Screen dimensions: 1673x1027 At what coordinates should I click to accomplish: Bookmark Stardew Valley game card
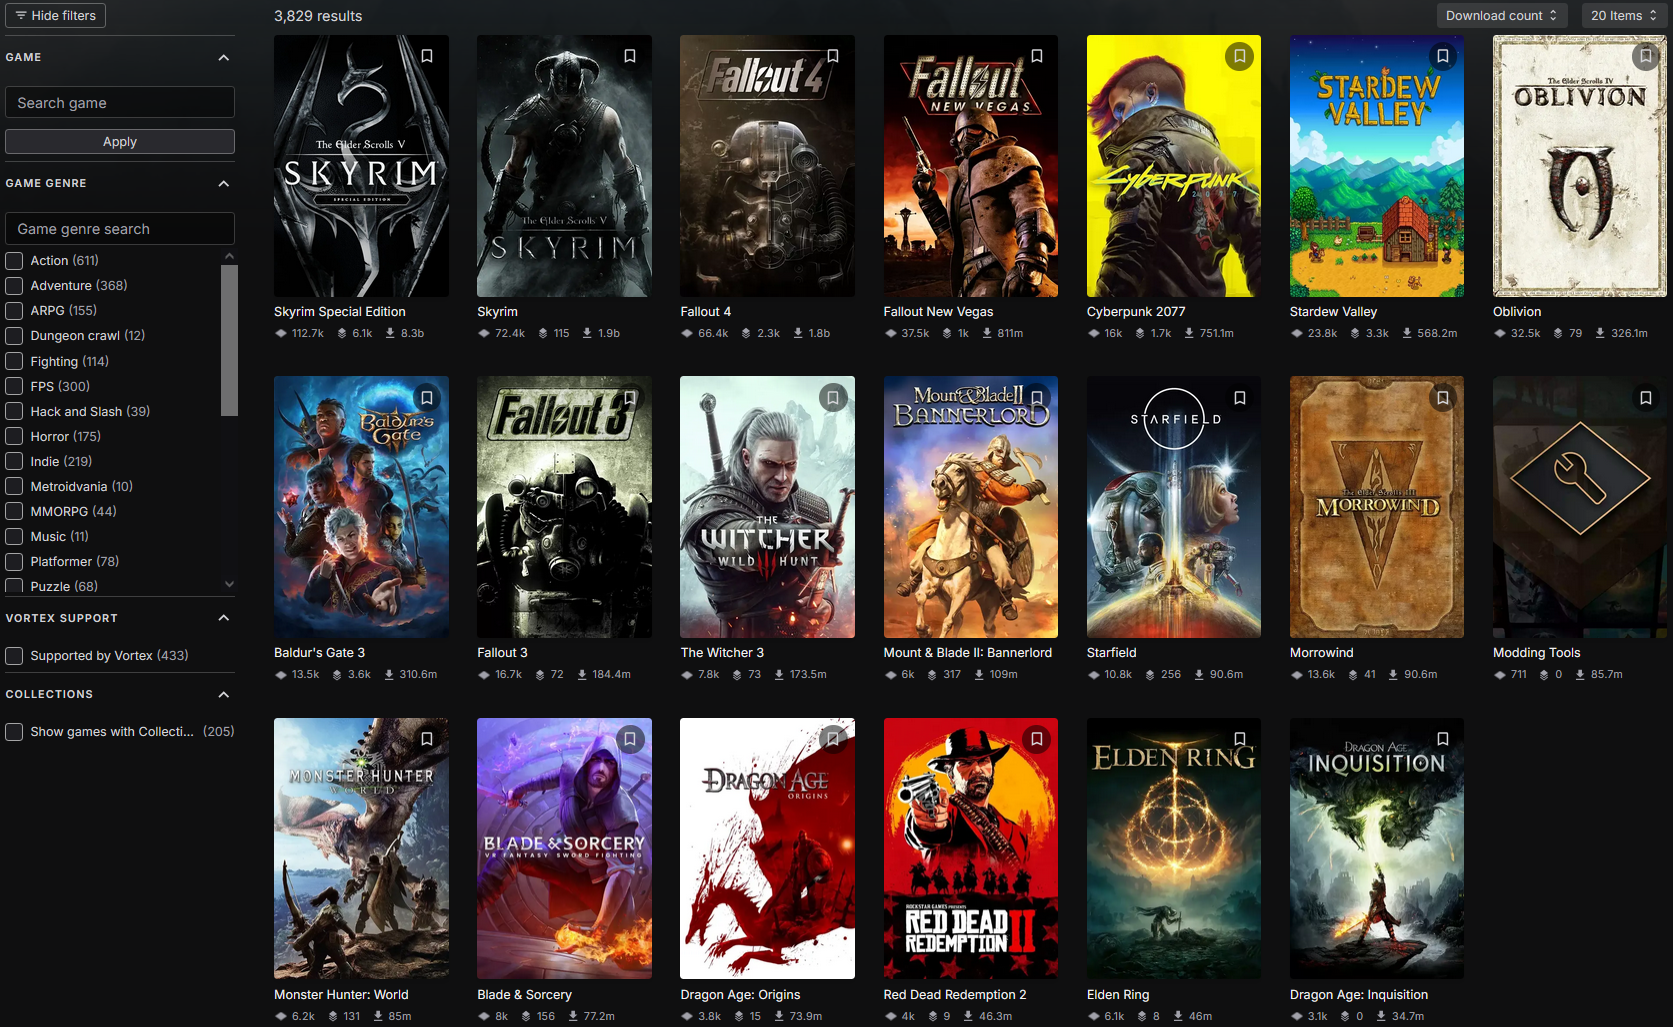click(1443, 56)
